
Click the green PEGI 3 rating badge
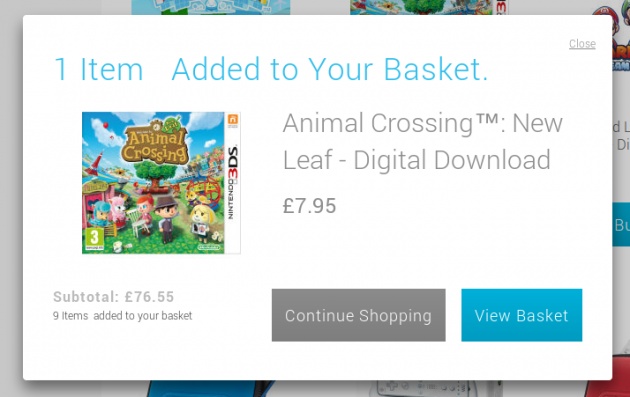(x=94, y=239)
